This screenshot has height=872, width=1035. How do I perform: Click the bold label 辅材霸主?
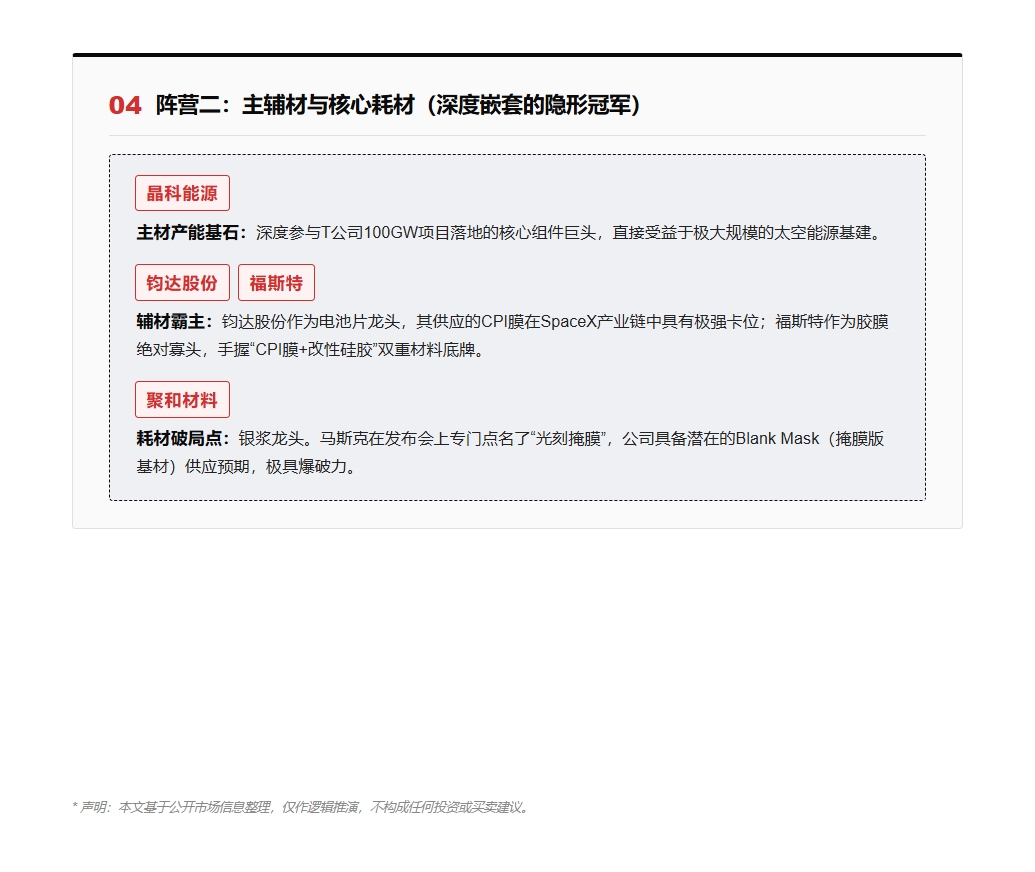point(174,321)
